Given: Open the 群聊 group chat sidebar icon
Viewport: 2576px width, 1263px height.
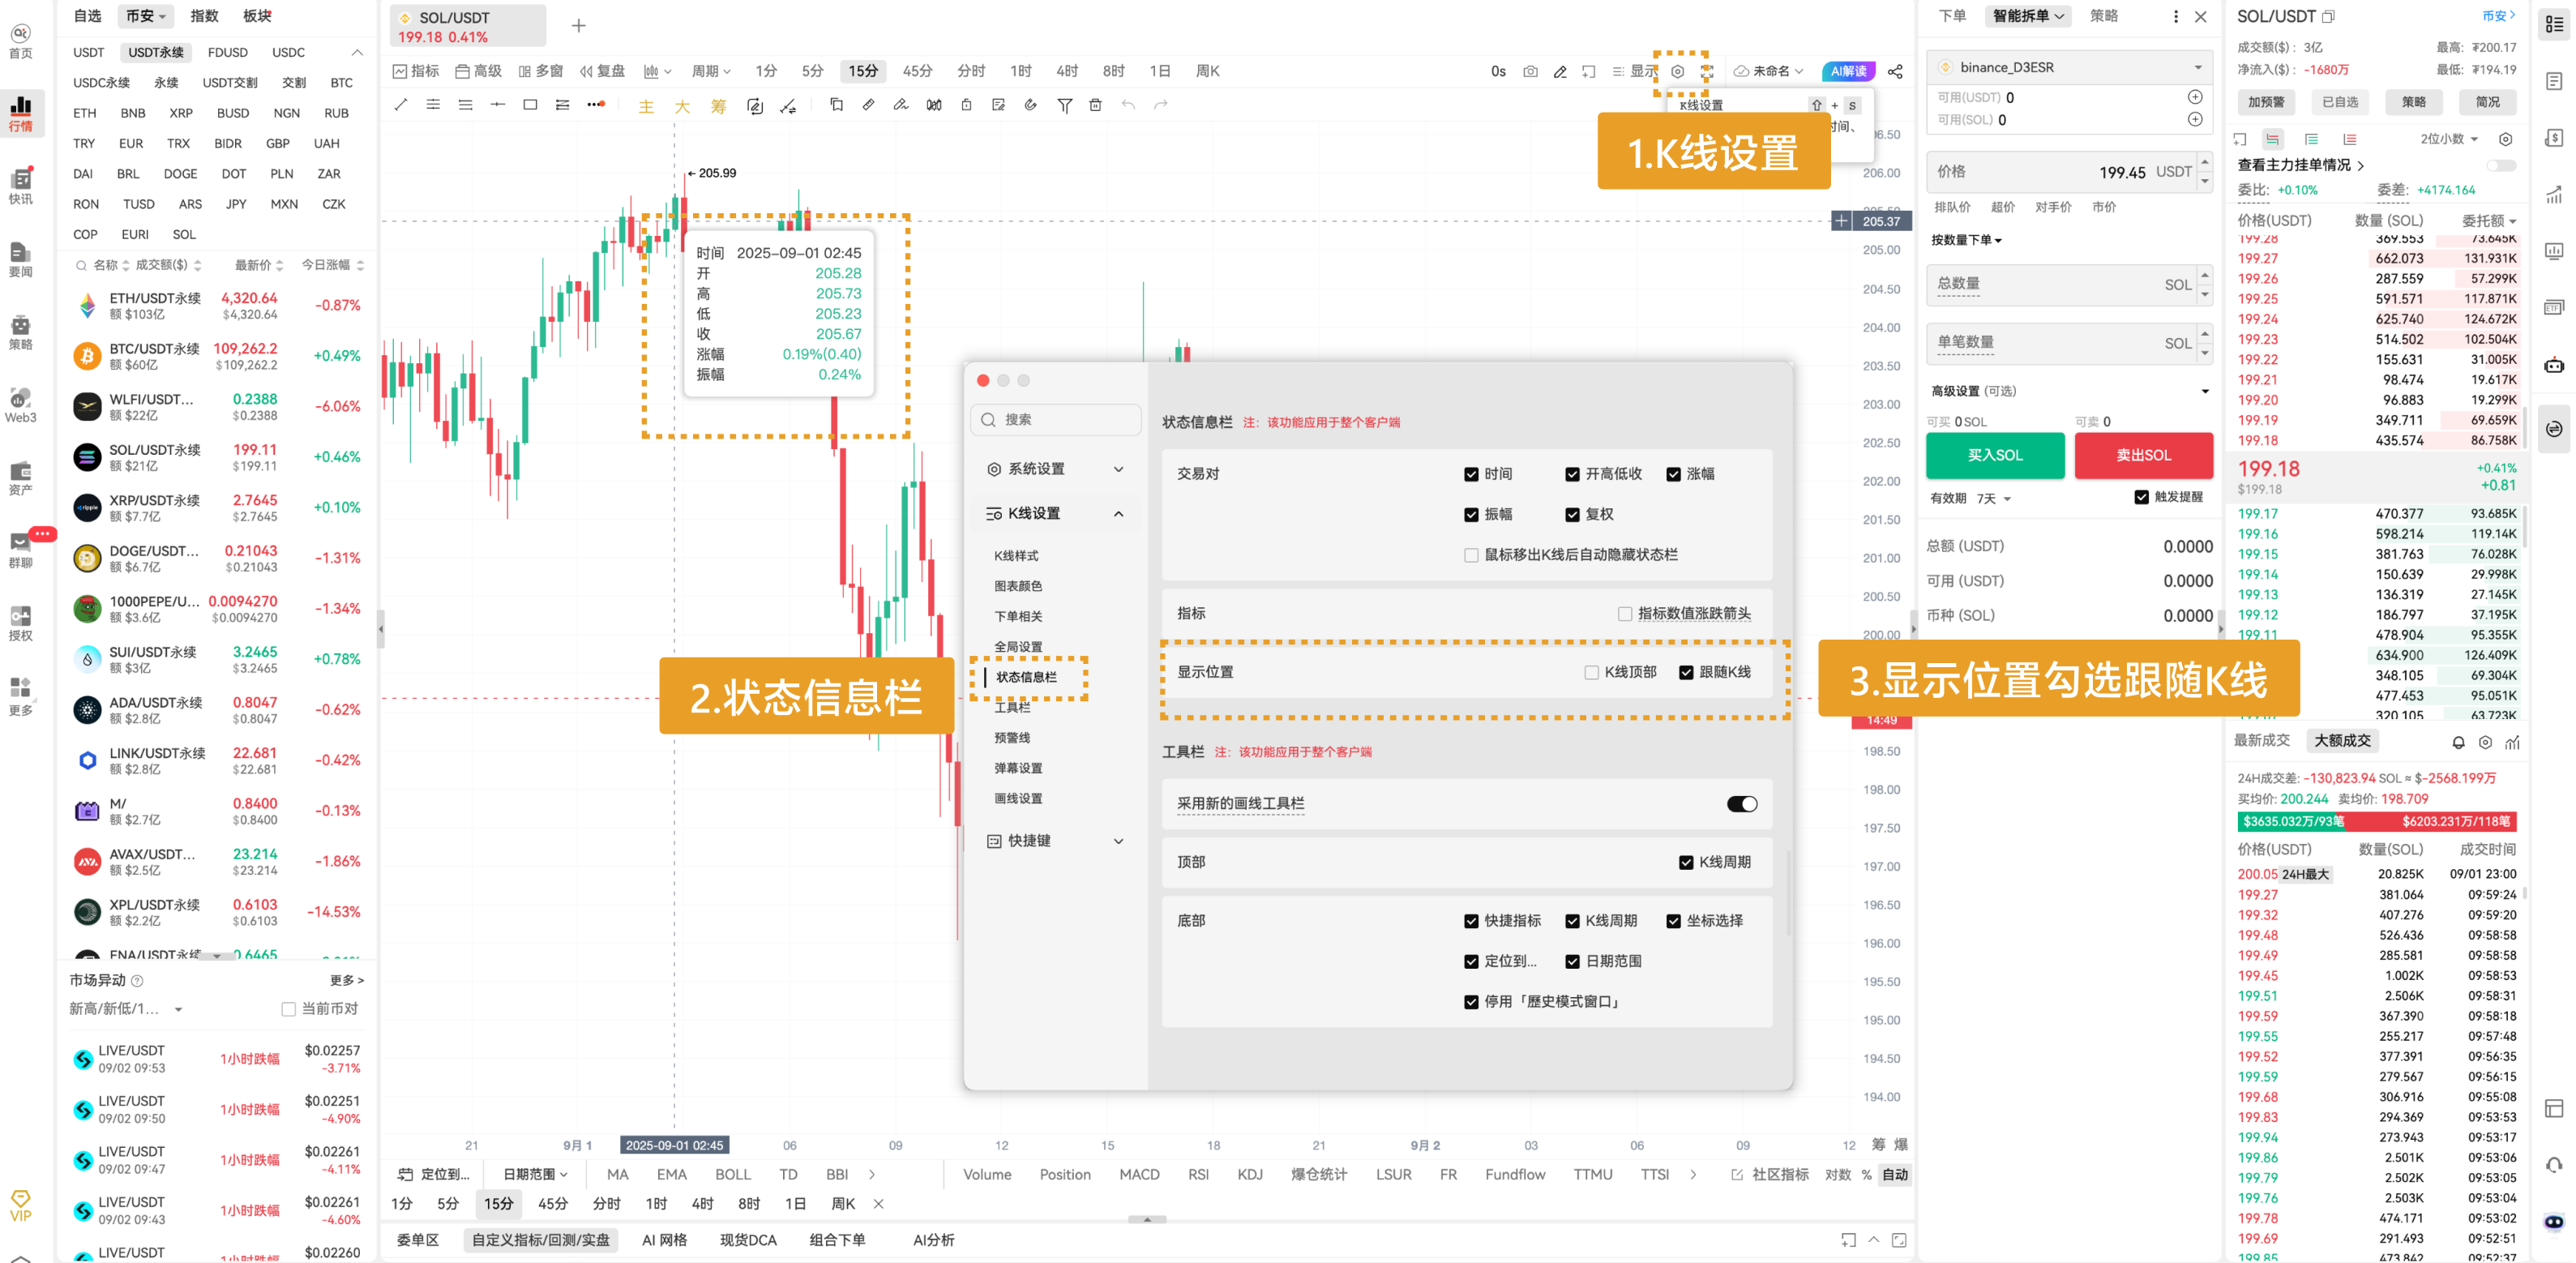Looking at the screenshot, I should click(21, 550).
